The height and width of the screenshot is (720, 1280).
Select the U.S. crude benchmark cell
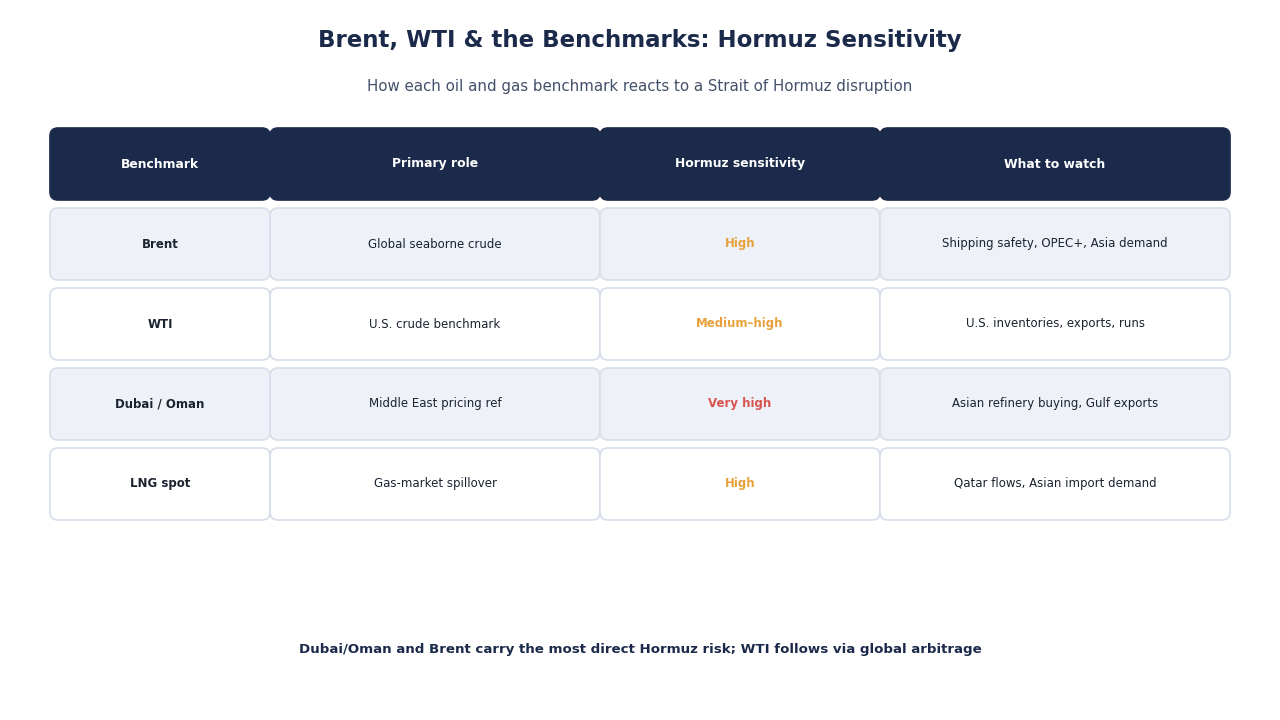(x=435, y=324)
